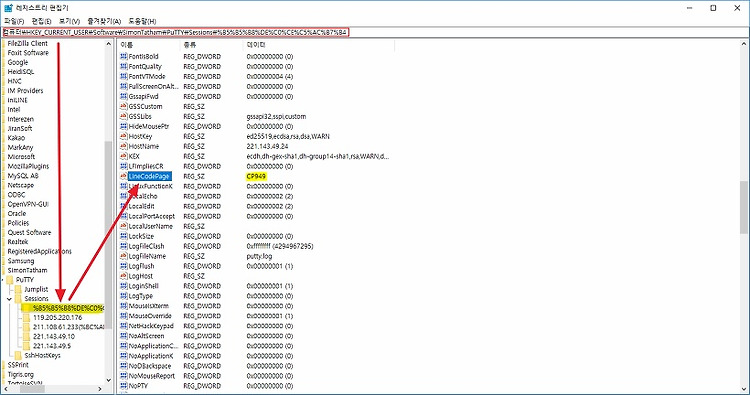Click the LogFlush DWORD icon

coord(123,266)
